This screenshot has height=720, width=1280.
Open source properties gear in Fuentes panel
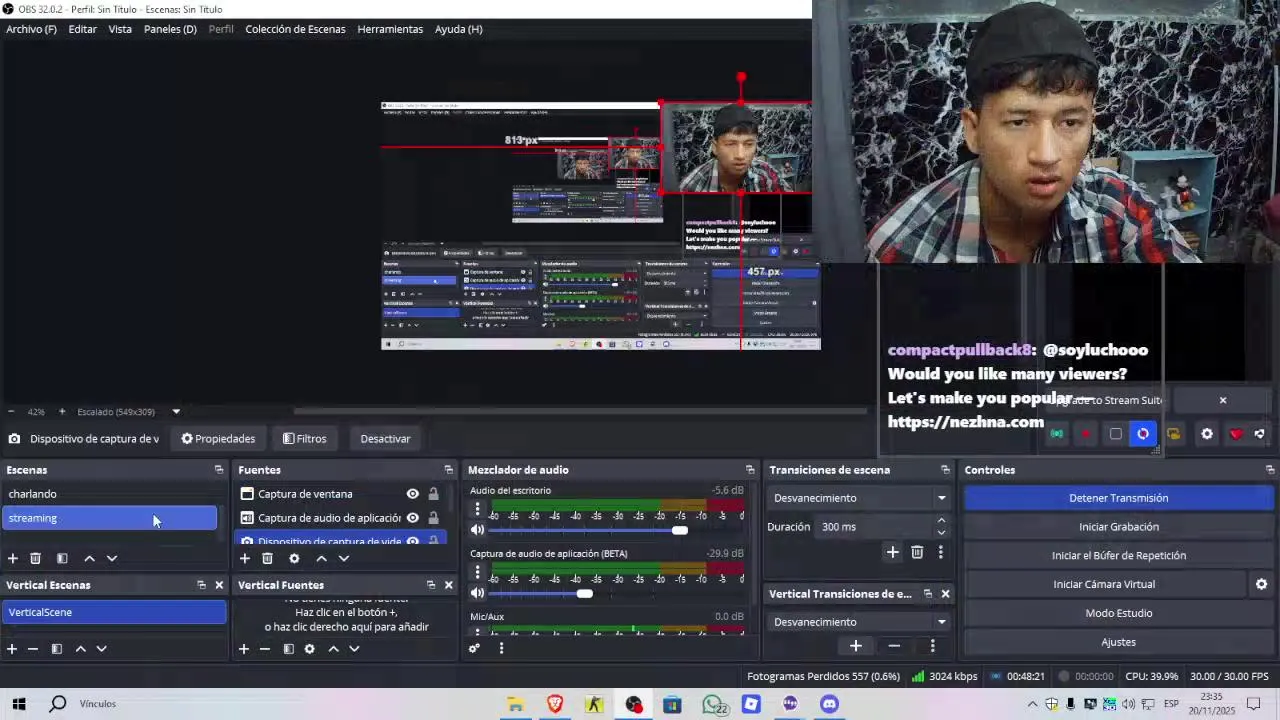[x=294, y=558]
